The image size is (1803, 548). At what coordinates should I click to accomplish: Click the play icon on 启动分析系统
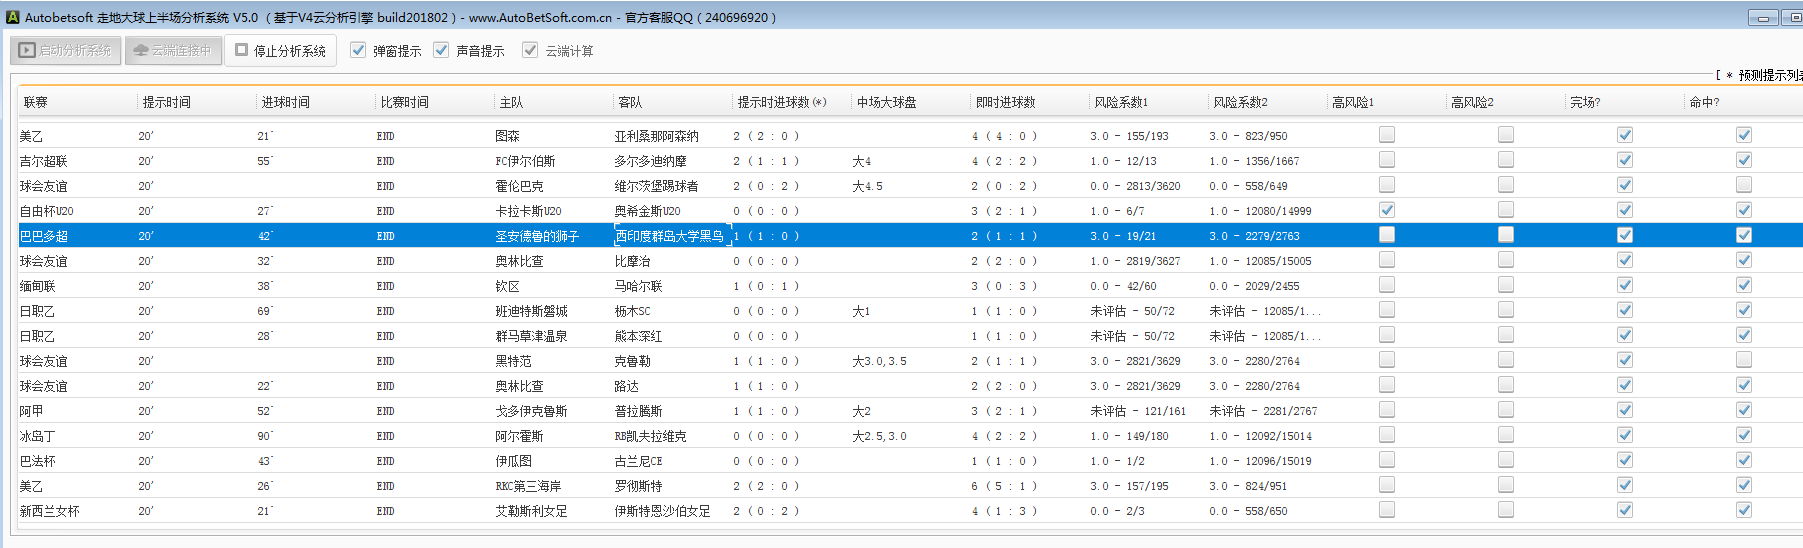pyautogui.click(x=27, y=50)
